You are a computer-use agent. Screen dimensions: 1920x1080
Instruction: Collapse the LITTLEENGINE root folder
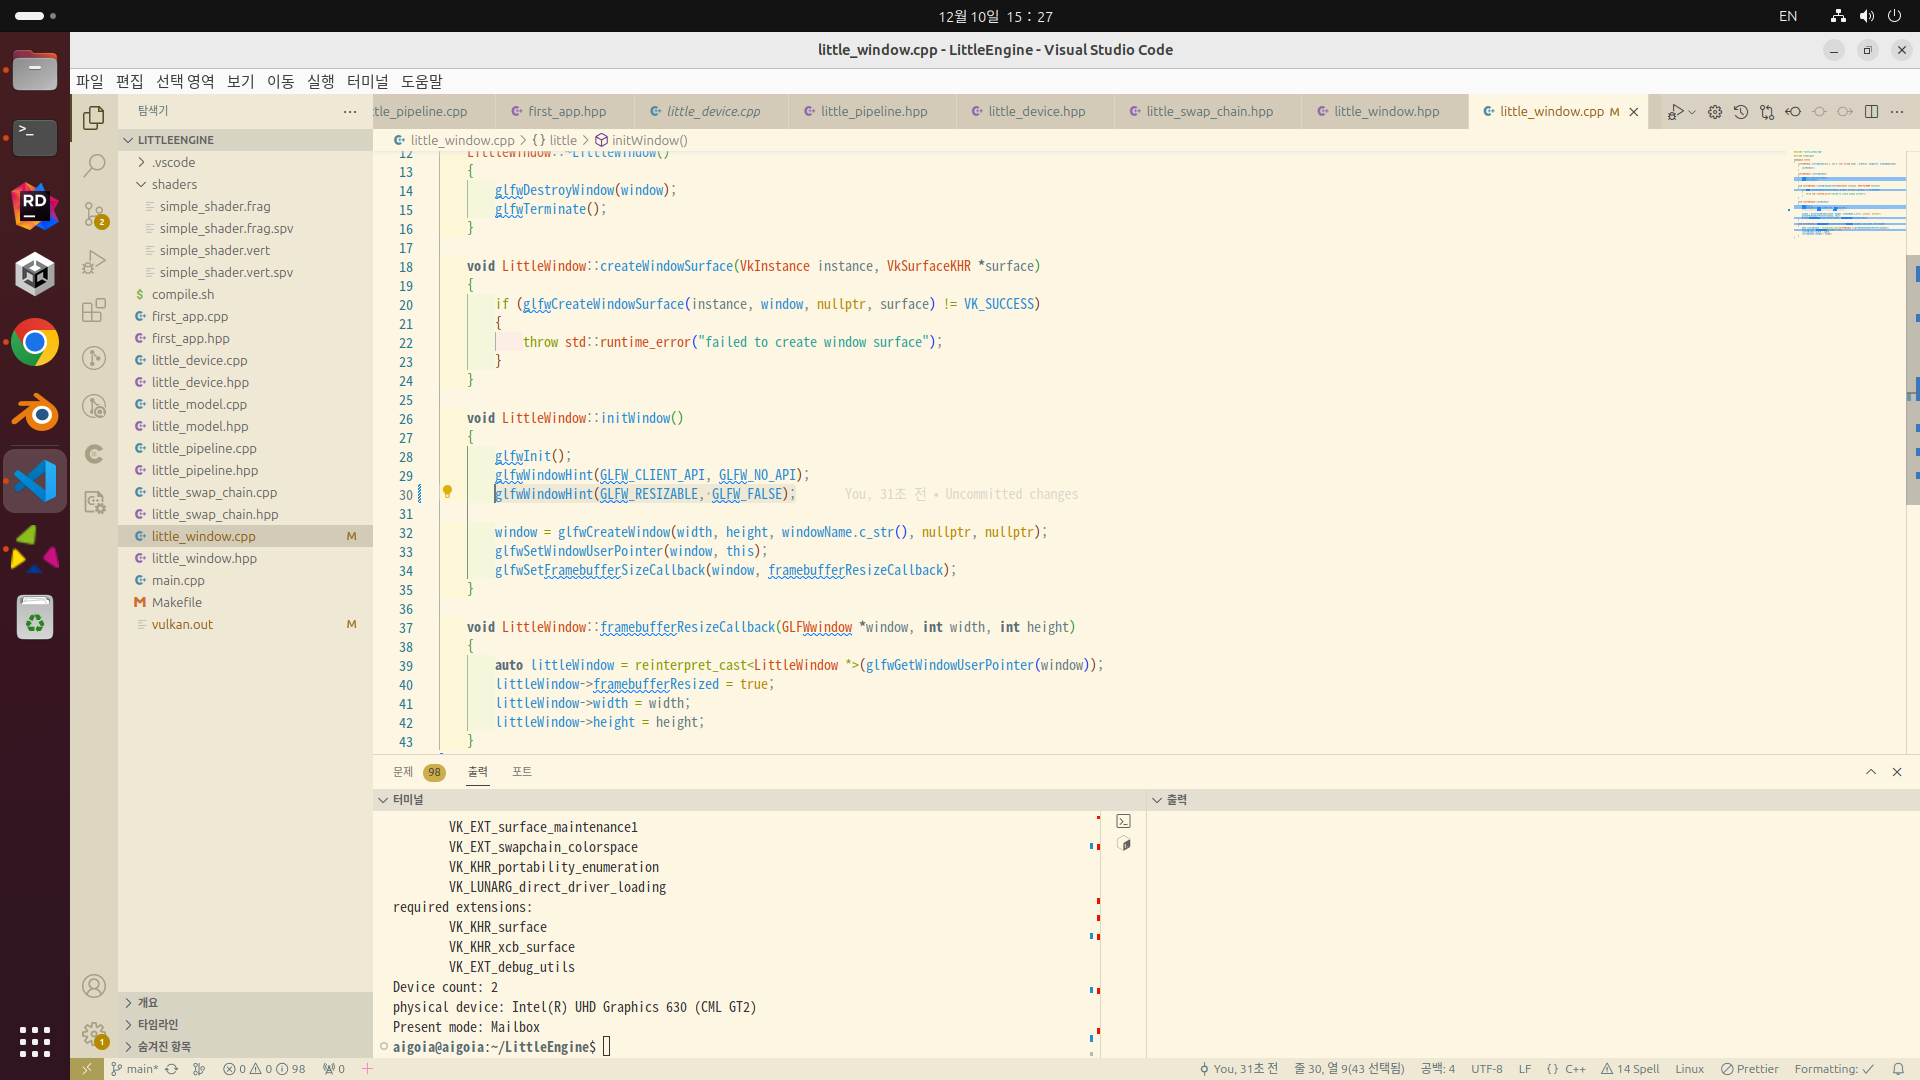pos(245,140)
